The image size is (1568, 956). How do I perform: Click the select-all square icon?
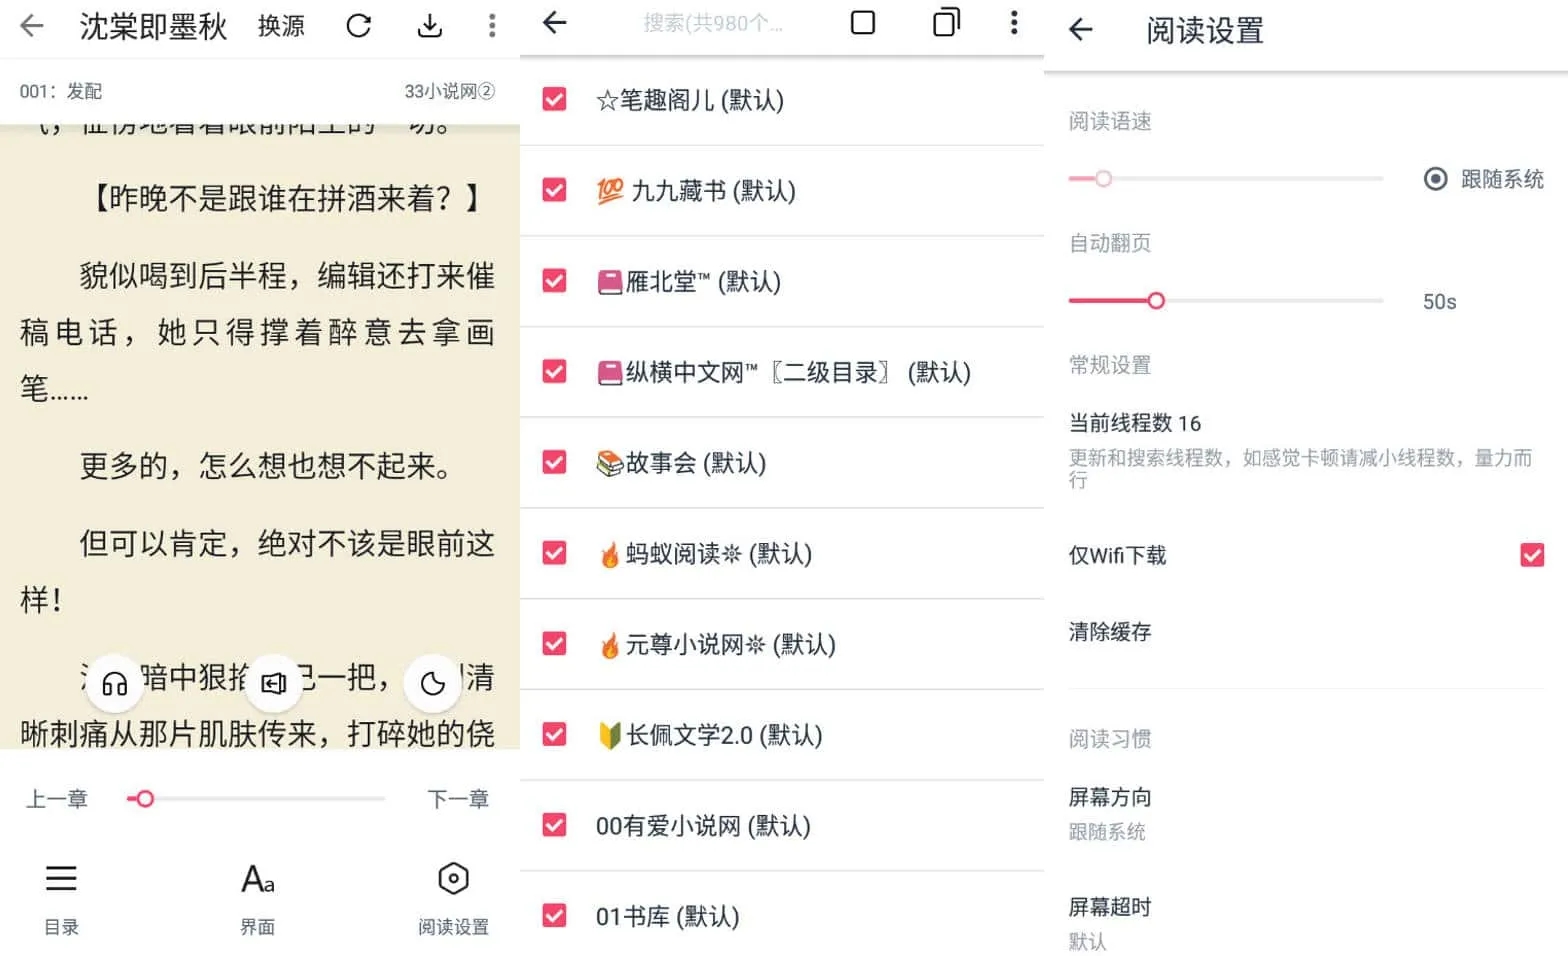click(x=862, y=23)
